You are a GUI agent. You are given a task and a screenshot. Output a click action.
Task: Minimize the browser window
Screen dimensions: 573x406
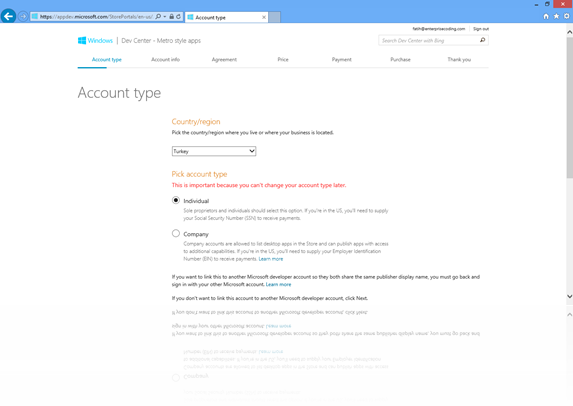click(536, 4)
